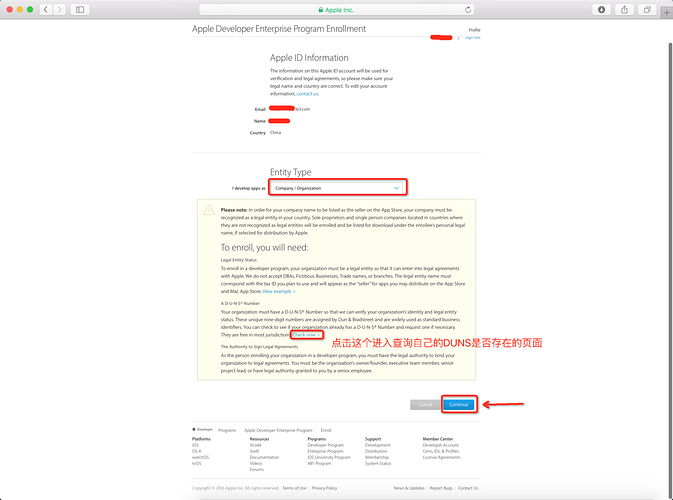Go back in Safari history
The width and height of the screenshot is (673, 500).
click(x=46, y=9)
